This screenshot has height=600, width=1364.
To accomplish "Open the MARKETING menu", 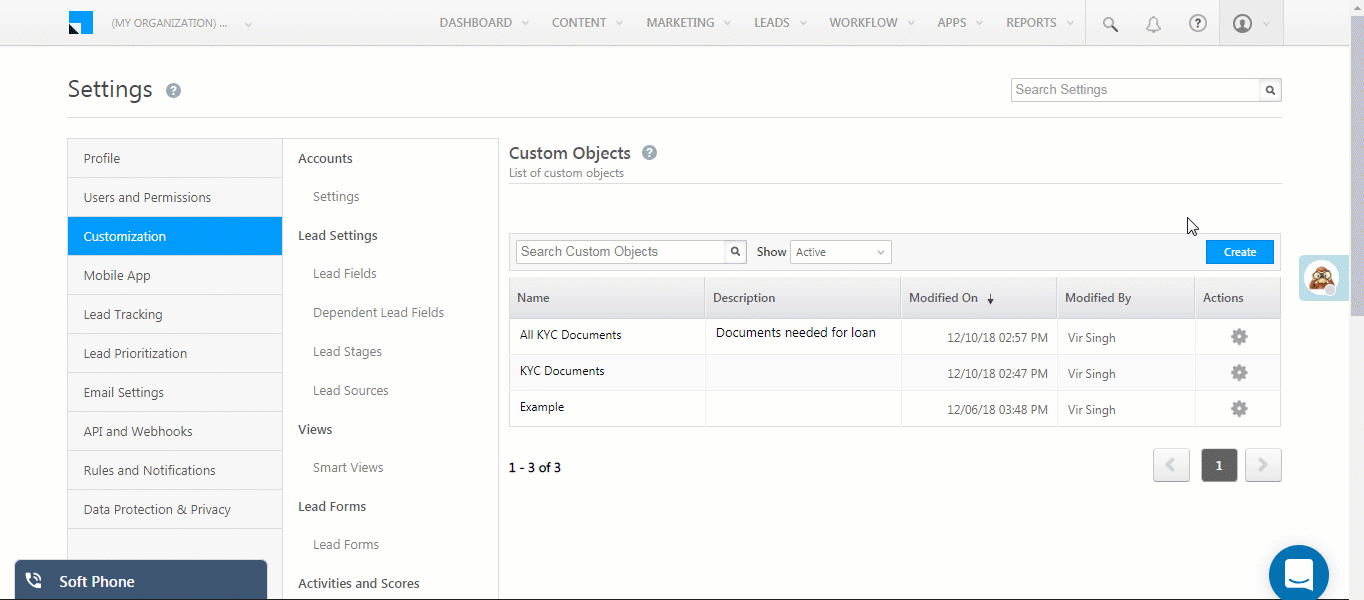I will (681, 22).
